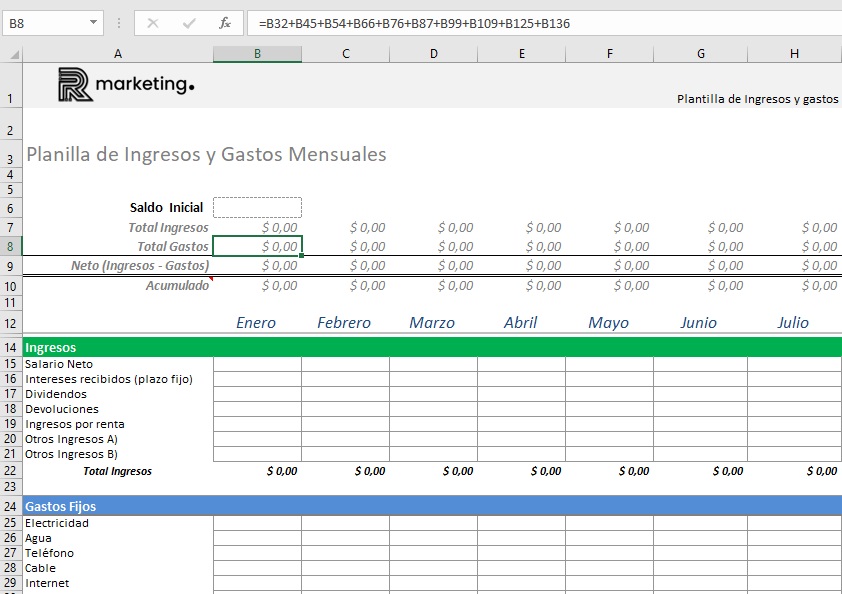Click the 'Electricidad' row label
The image size is (842, 594).
[57, 523]
